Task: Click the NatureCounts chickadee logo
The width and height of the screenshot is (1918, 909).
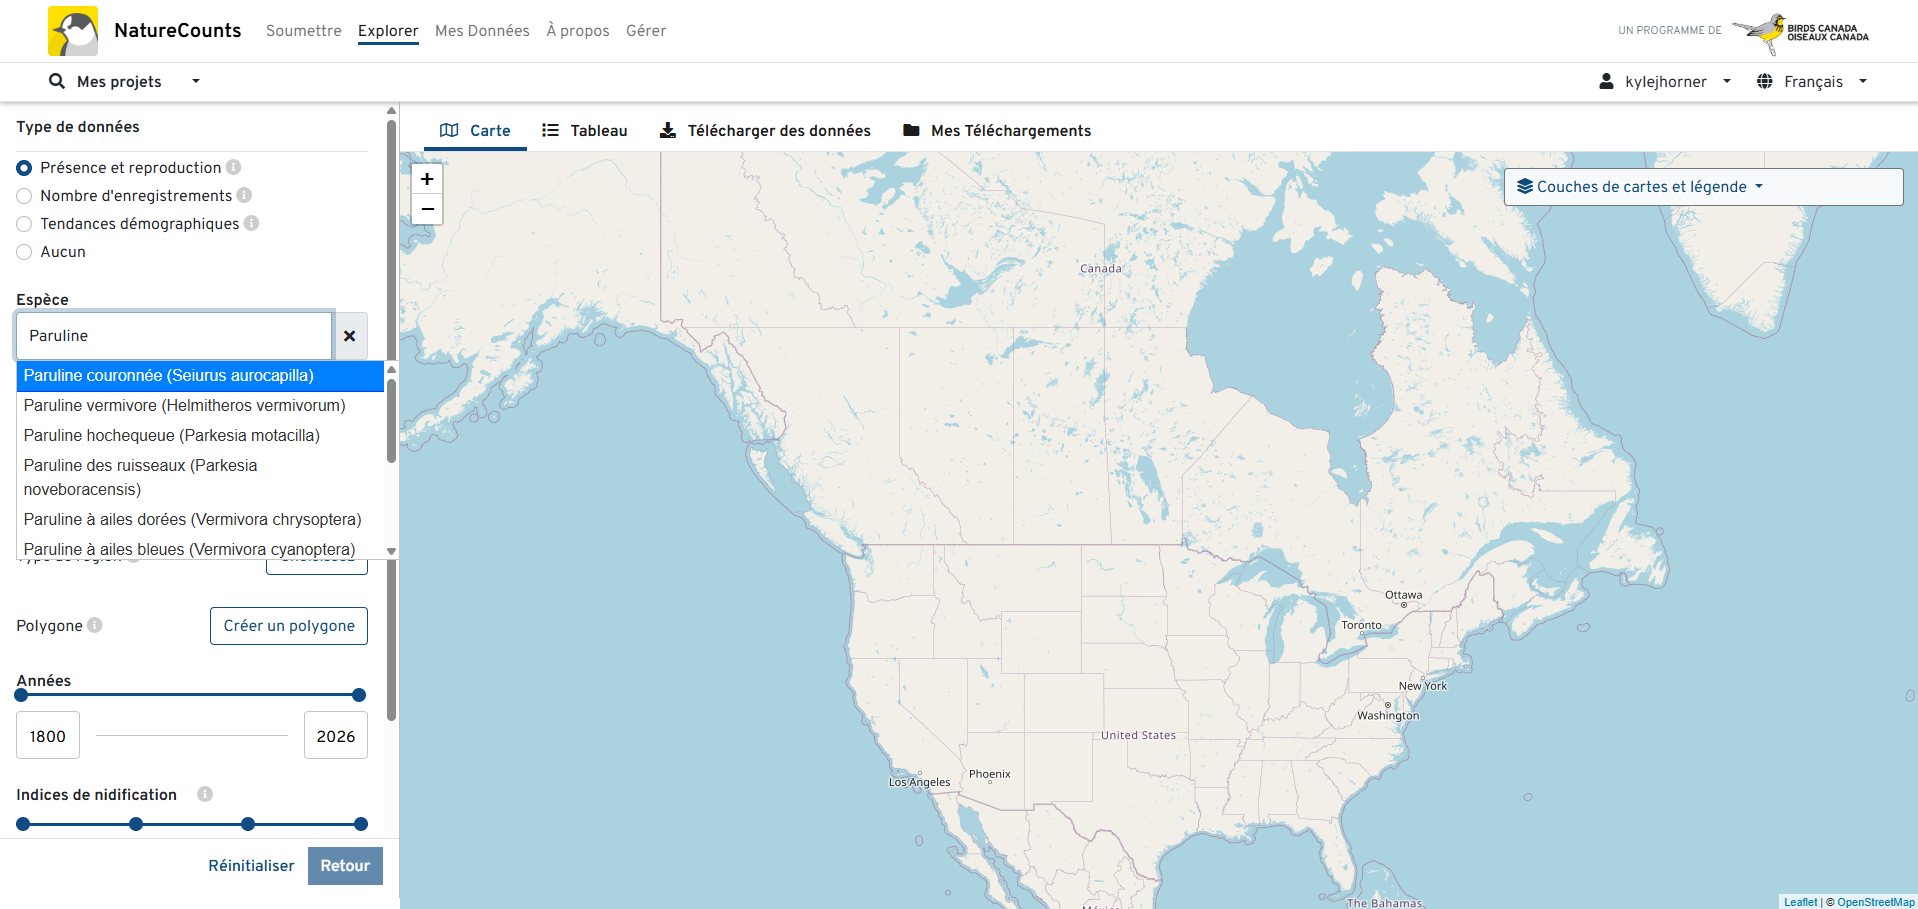Action: point(73,31)
